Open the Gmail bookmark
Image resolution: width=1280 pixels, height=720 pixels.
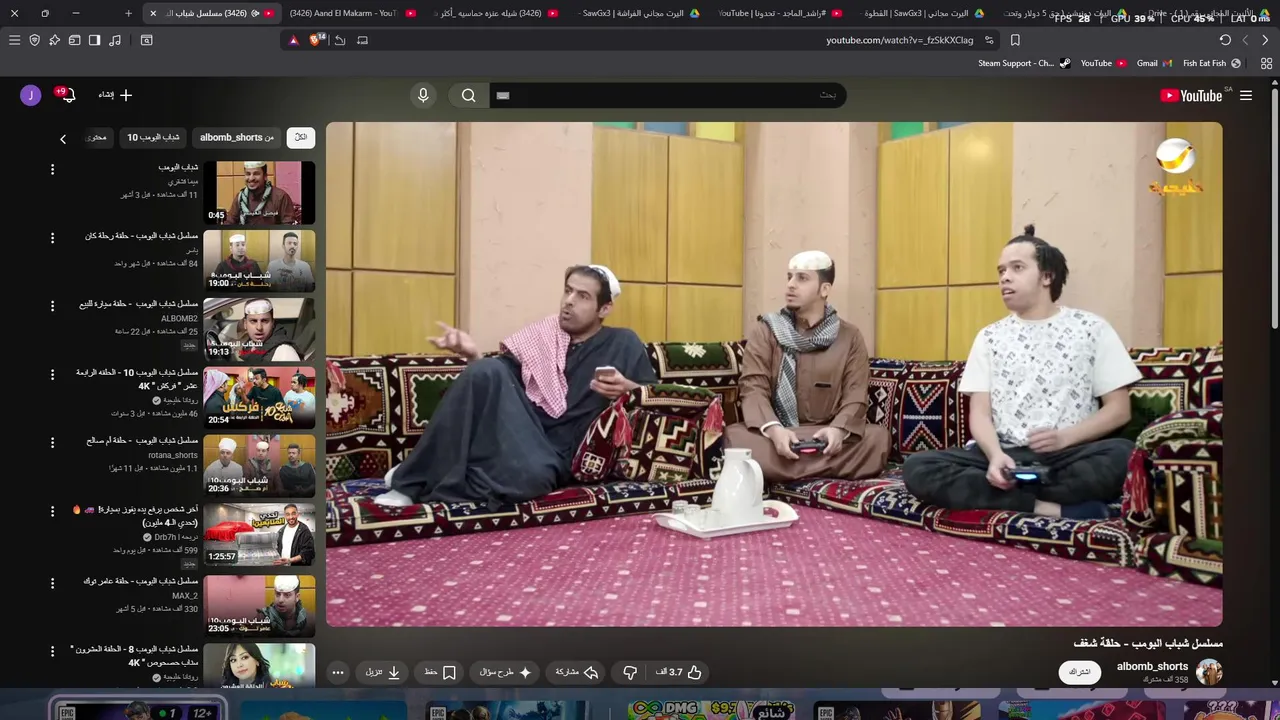pos(1154,63)
